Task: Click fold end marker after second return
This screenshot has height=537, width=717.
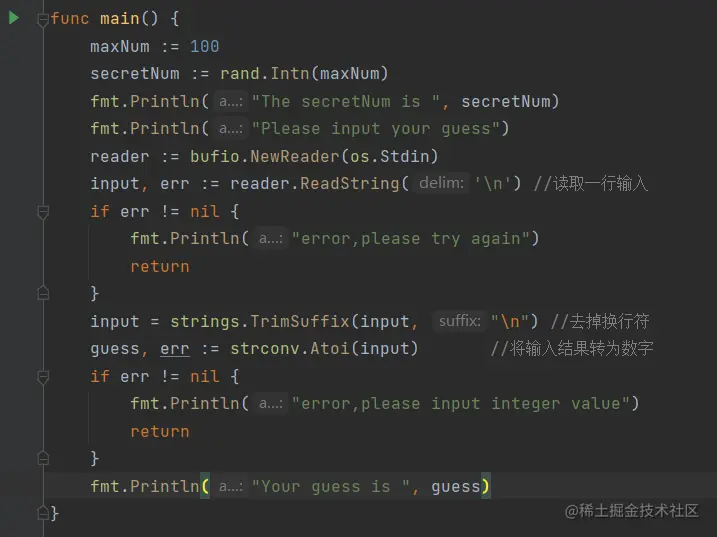Action: point(43,458)
